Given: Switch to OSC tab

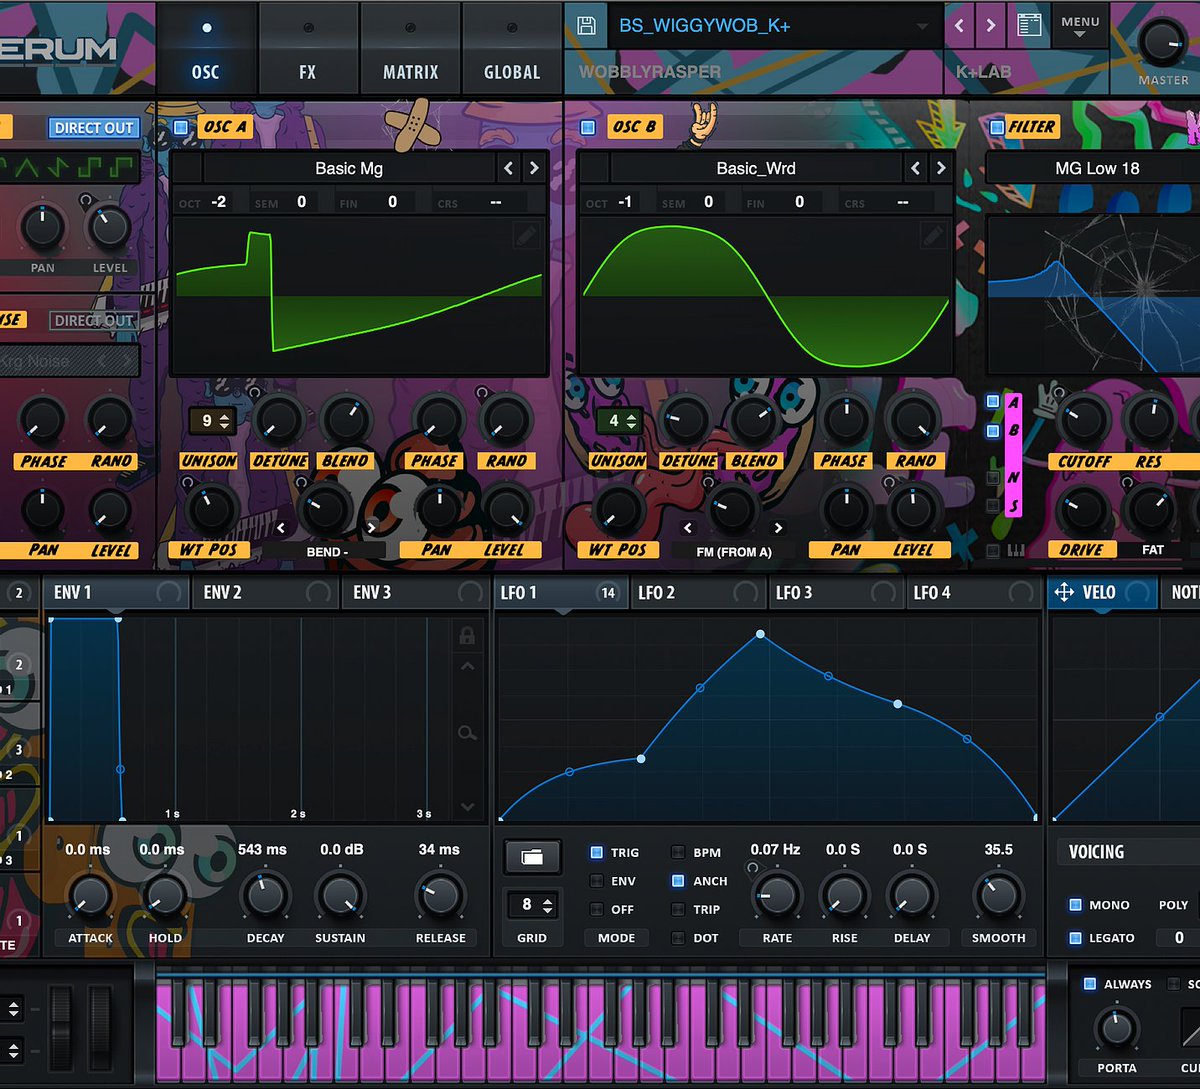Looking at the screenshot, I should [x=206, y=47].
